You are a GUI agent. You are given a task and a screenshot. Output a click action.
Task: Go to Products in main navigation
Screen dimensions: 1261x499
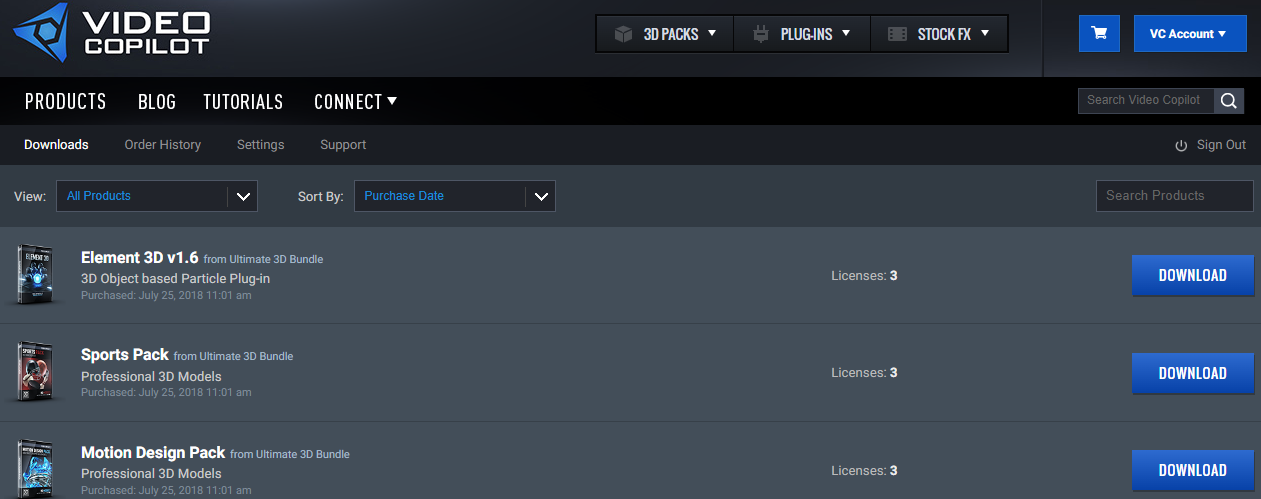(x=65, y=102)
